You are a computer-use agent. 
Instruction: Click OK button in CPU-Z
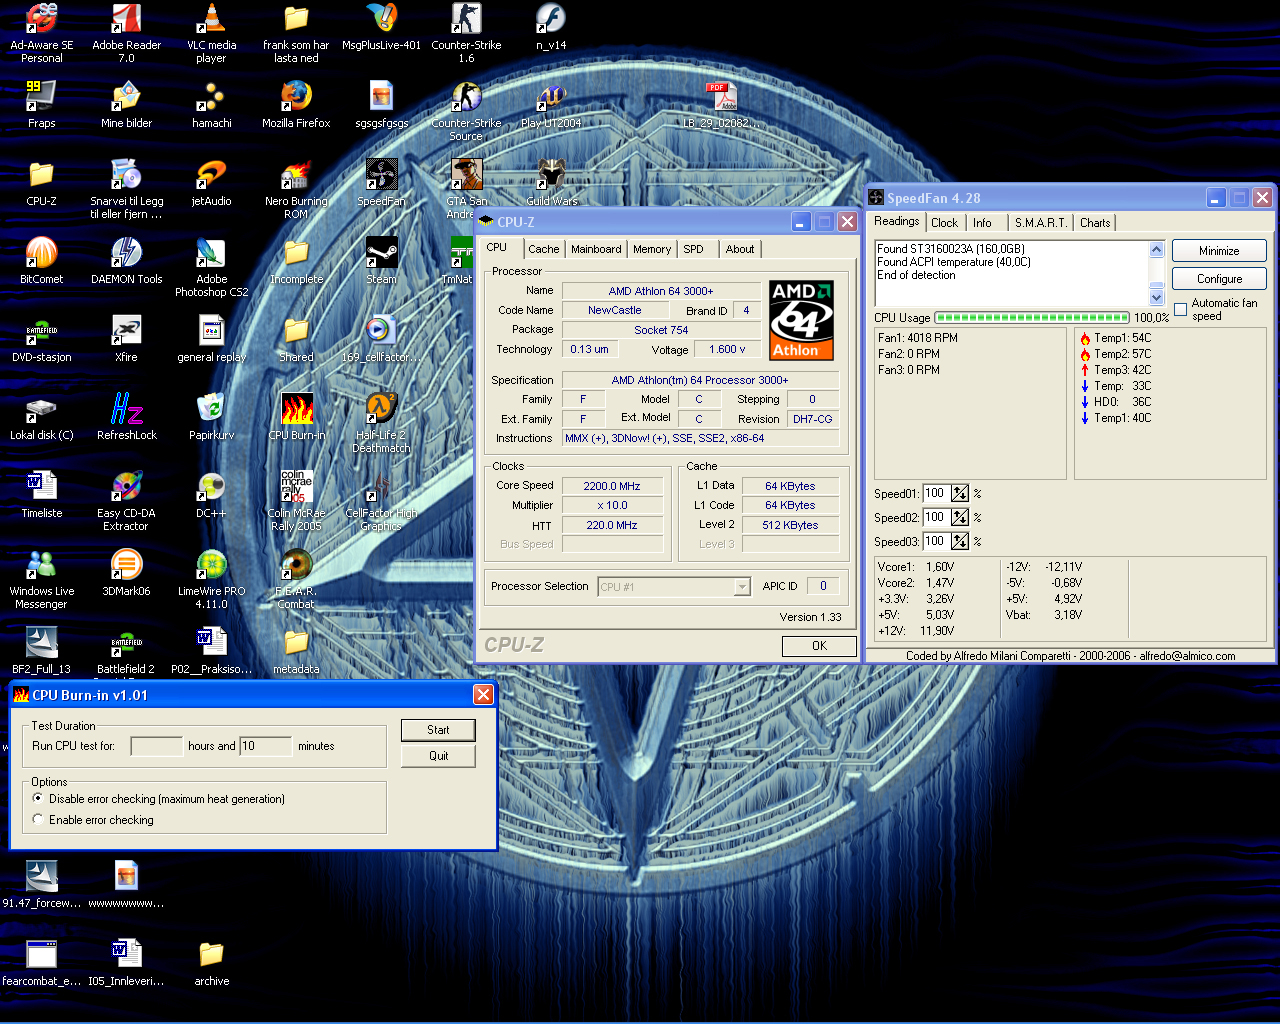click(x=819, y=646)
